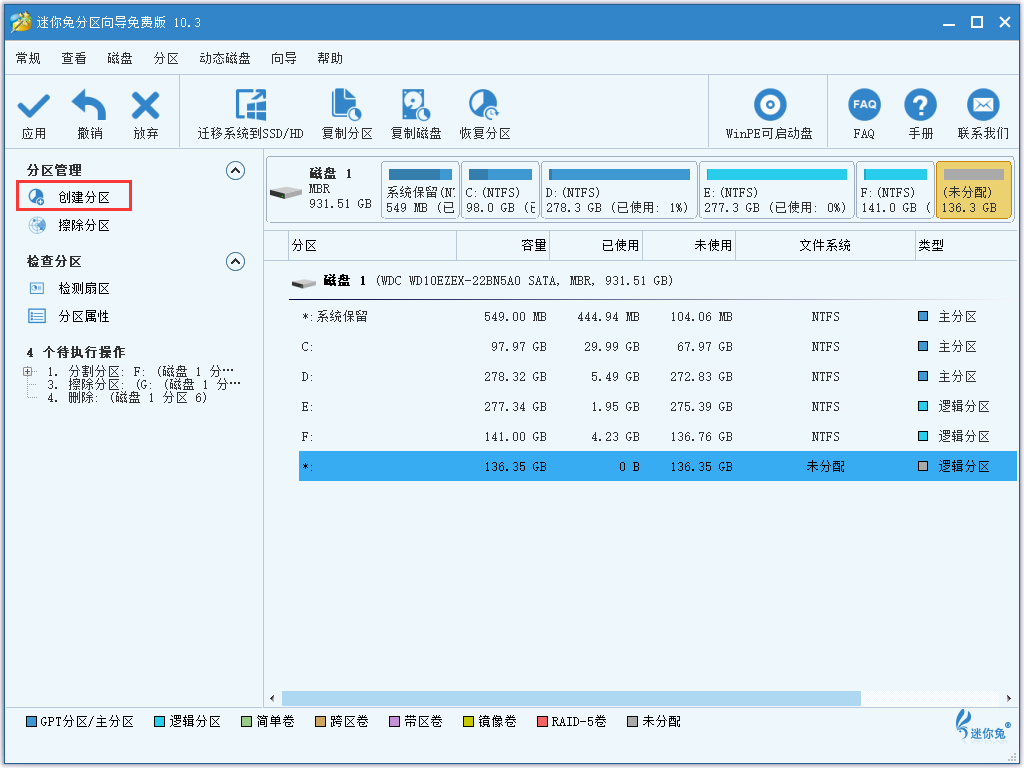Open the 向导 menu
This screenshot has height=768, width=1024.
[283, 58]
